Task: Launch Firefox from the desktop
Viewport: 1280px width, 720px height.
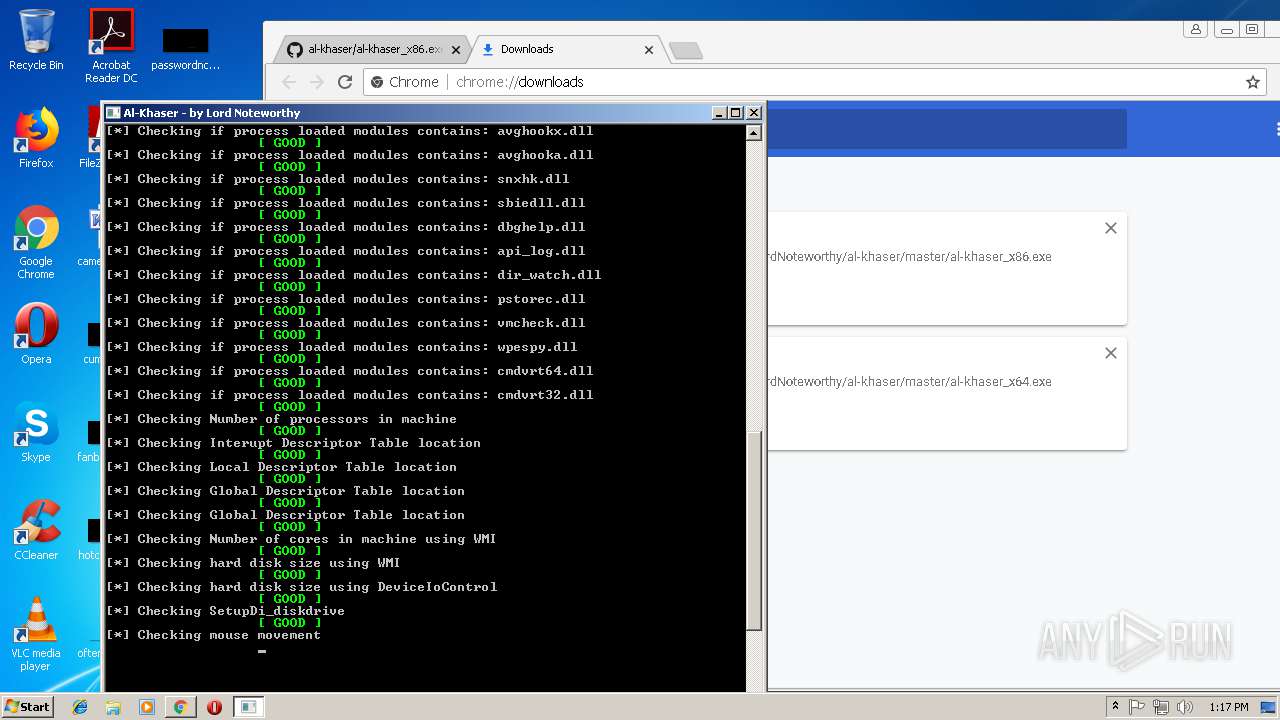Action: click(x=36, y=139)
